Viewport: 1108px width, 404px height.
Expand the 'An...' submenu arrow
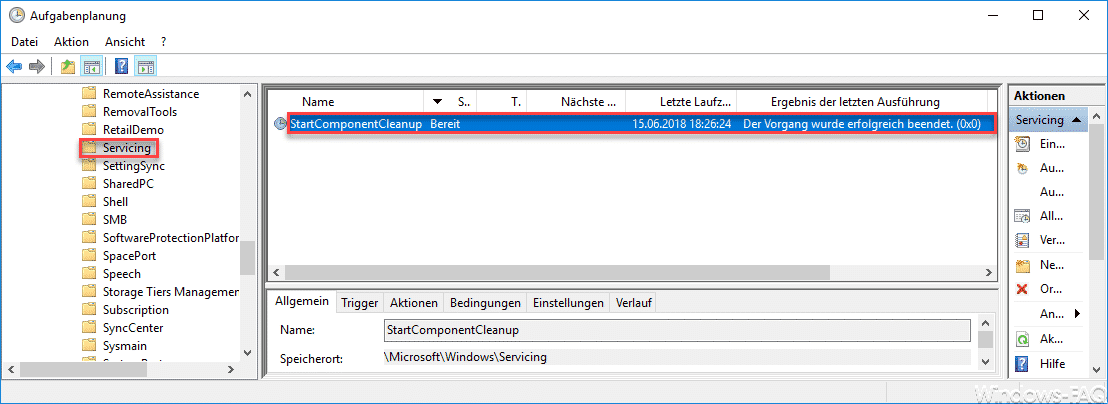pos(1078,314)
